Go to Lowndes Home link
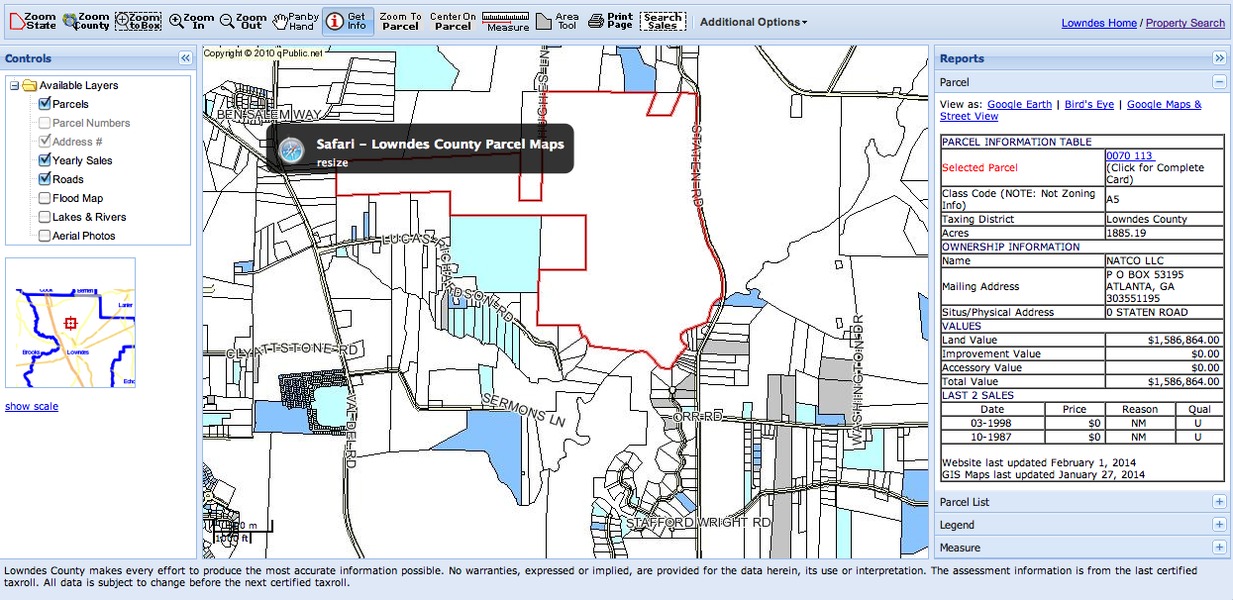This screenshot has height=600, width=1233. pos(1099,23)
